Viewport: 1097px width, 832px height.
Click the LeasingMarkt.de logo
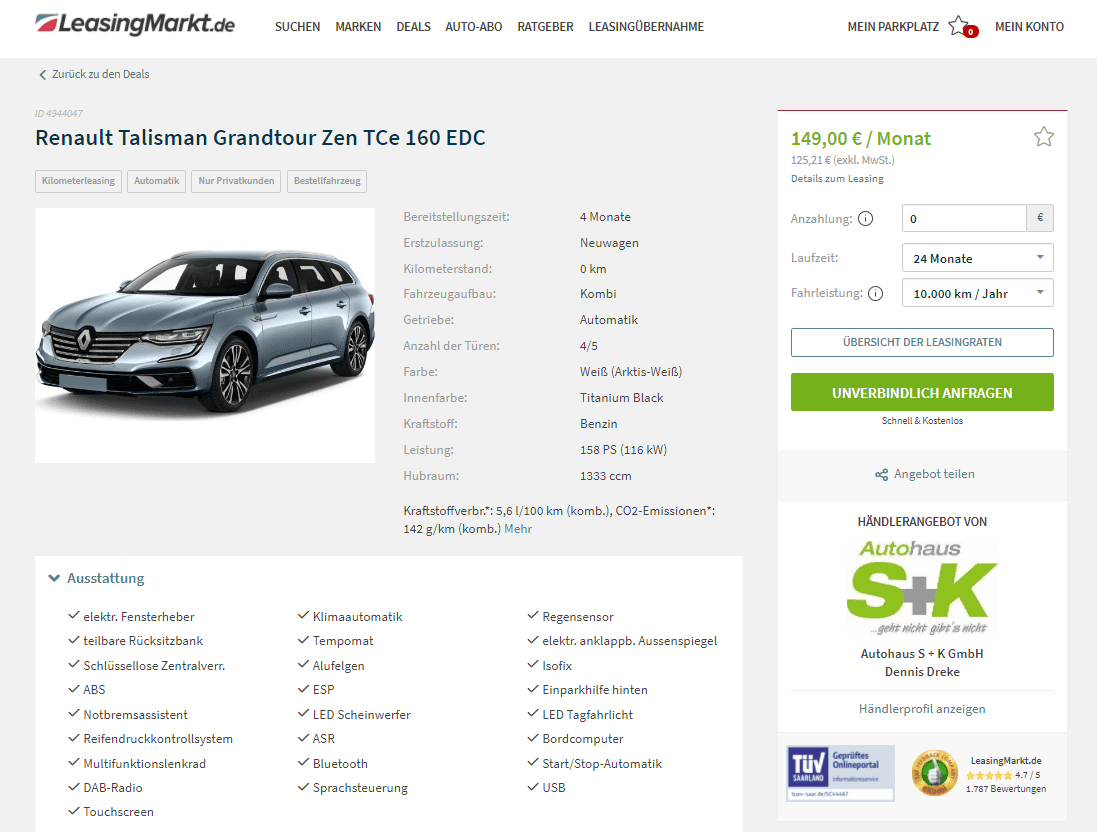(x=135, y=24)
